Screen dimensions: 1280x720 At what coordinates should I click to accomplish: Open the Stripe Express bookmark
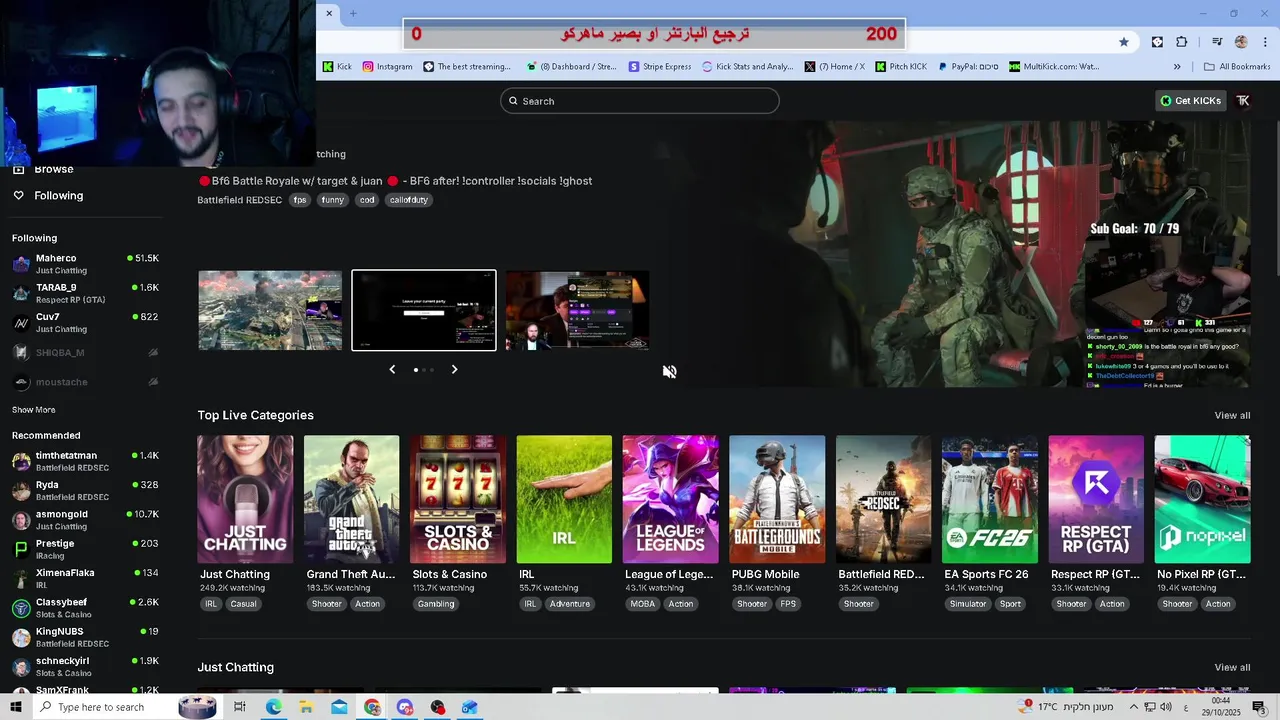pos(660,67)
